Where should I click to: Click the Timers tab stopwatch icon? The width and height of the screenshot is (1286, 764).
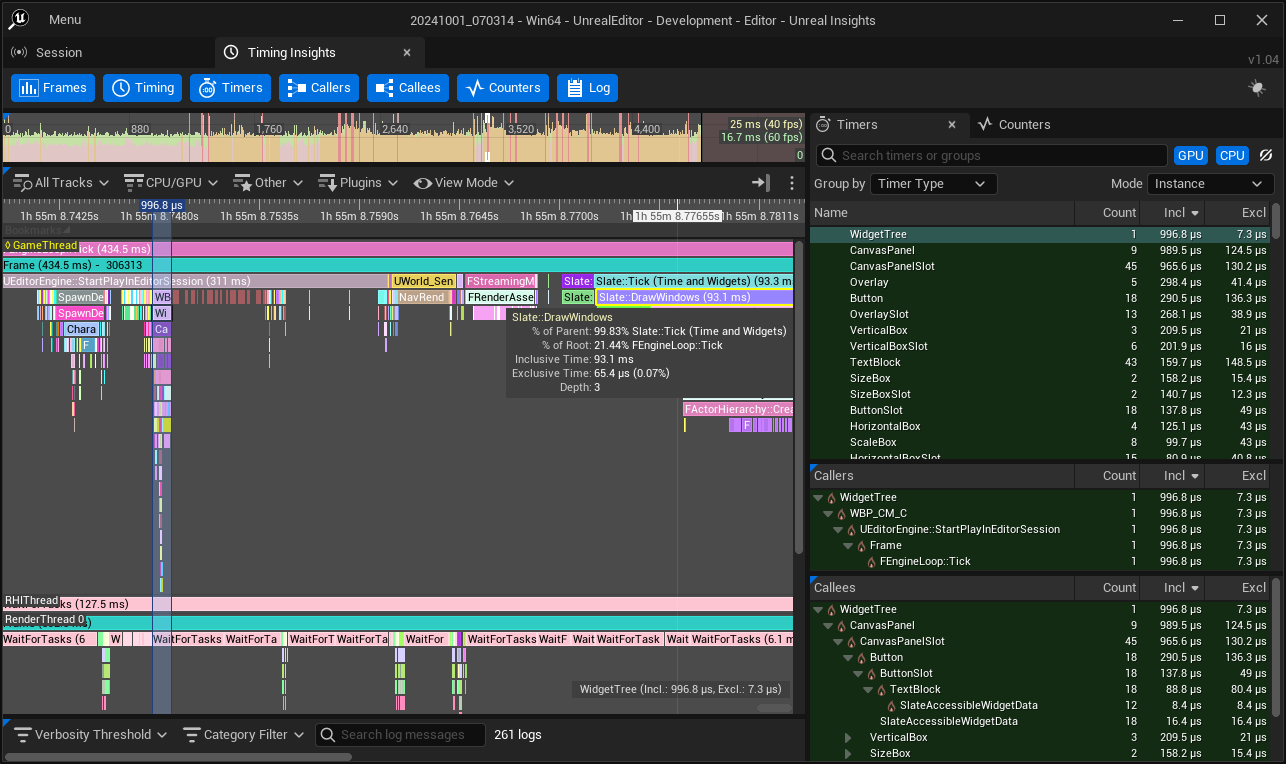[x=823, y=125]
